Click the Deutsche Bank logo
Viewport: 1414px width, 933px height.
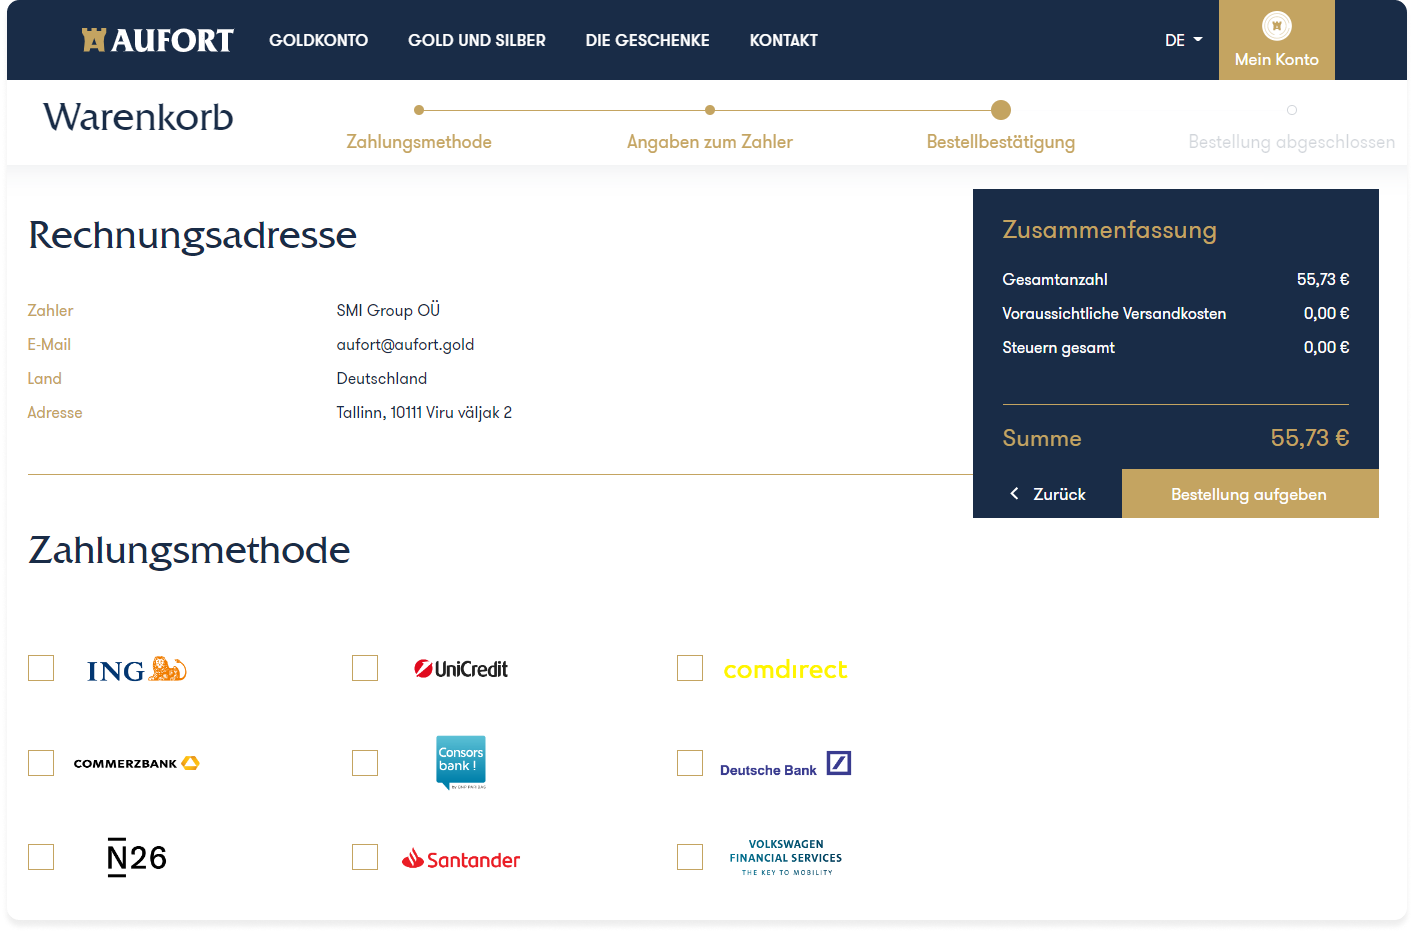coord(785,765)
